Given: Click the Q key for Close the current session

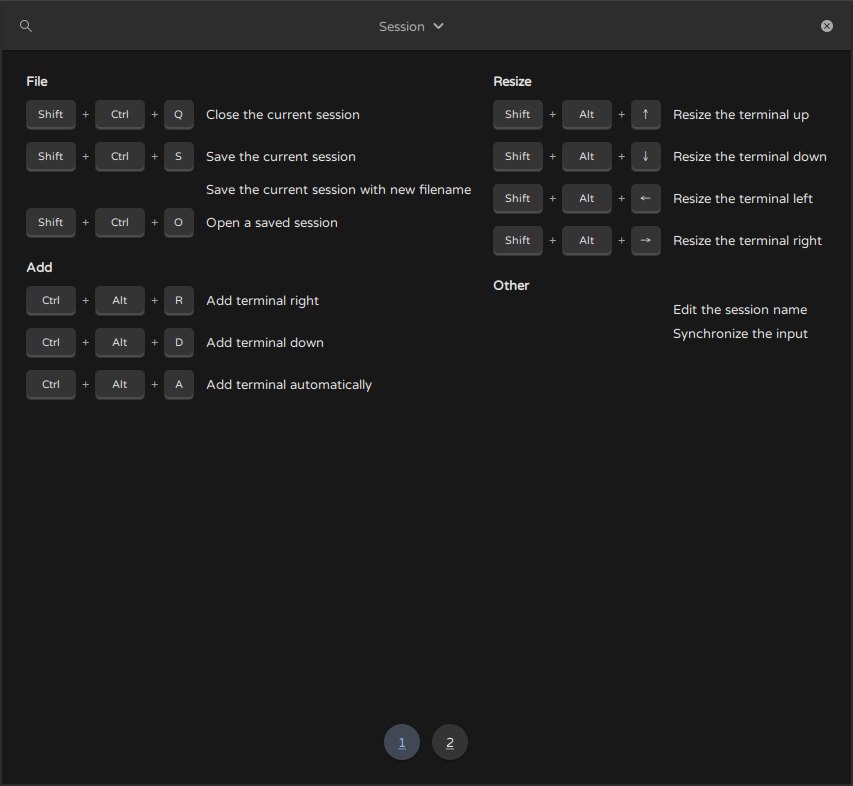Looking at the screenshot, I should tap(178, 114).
